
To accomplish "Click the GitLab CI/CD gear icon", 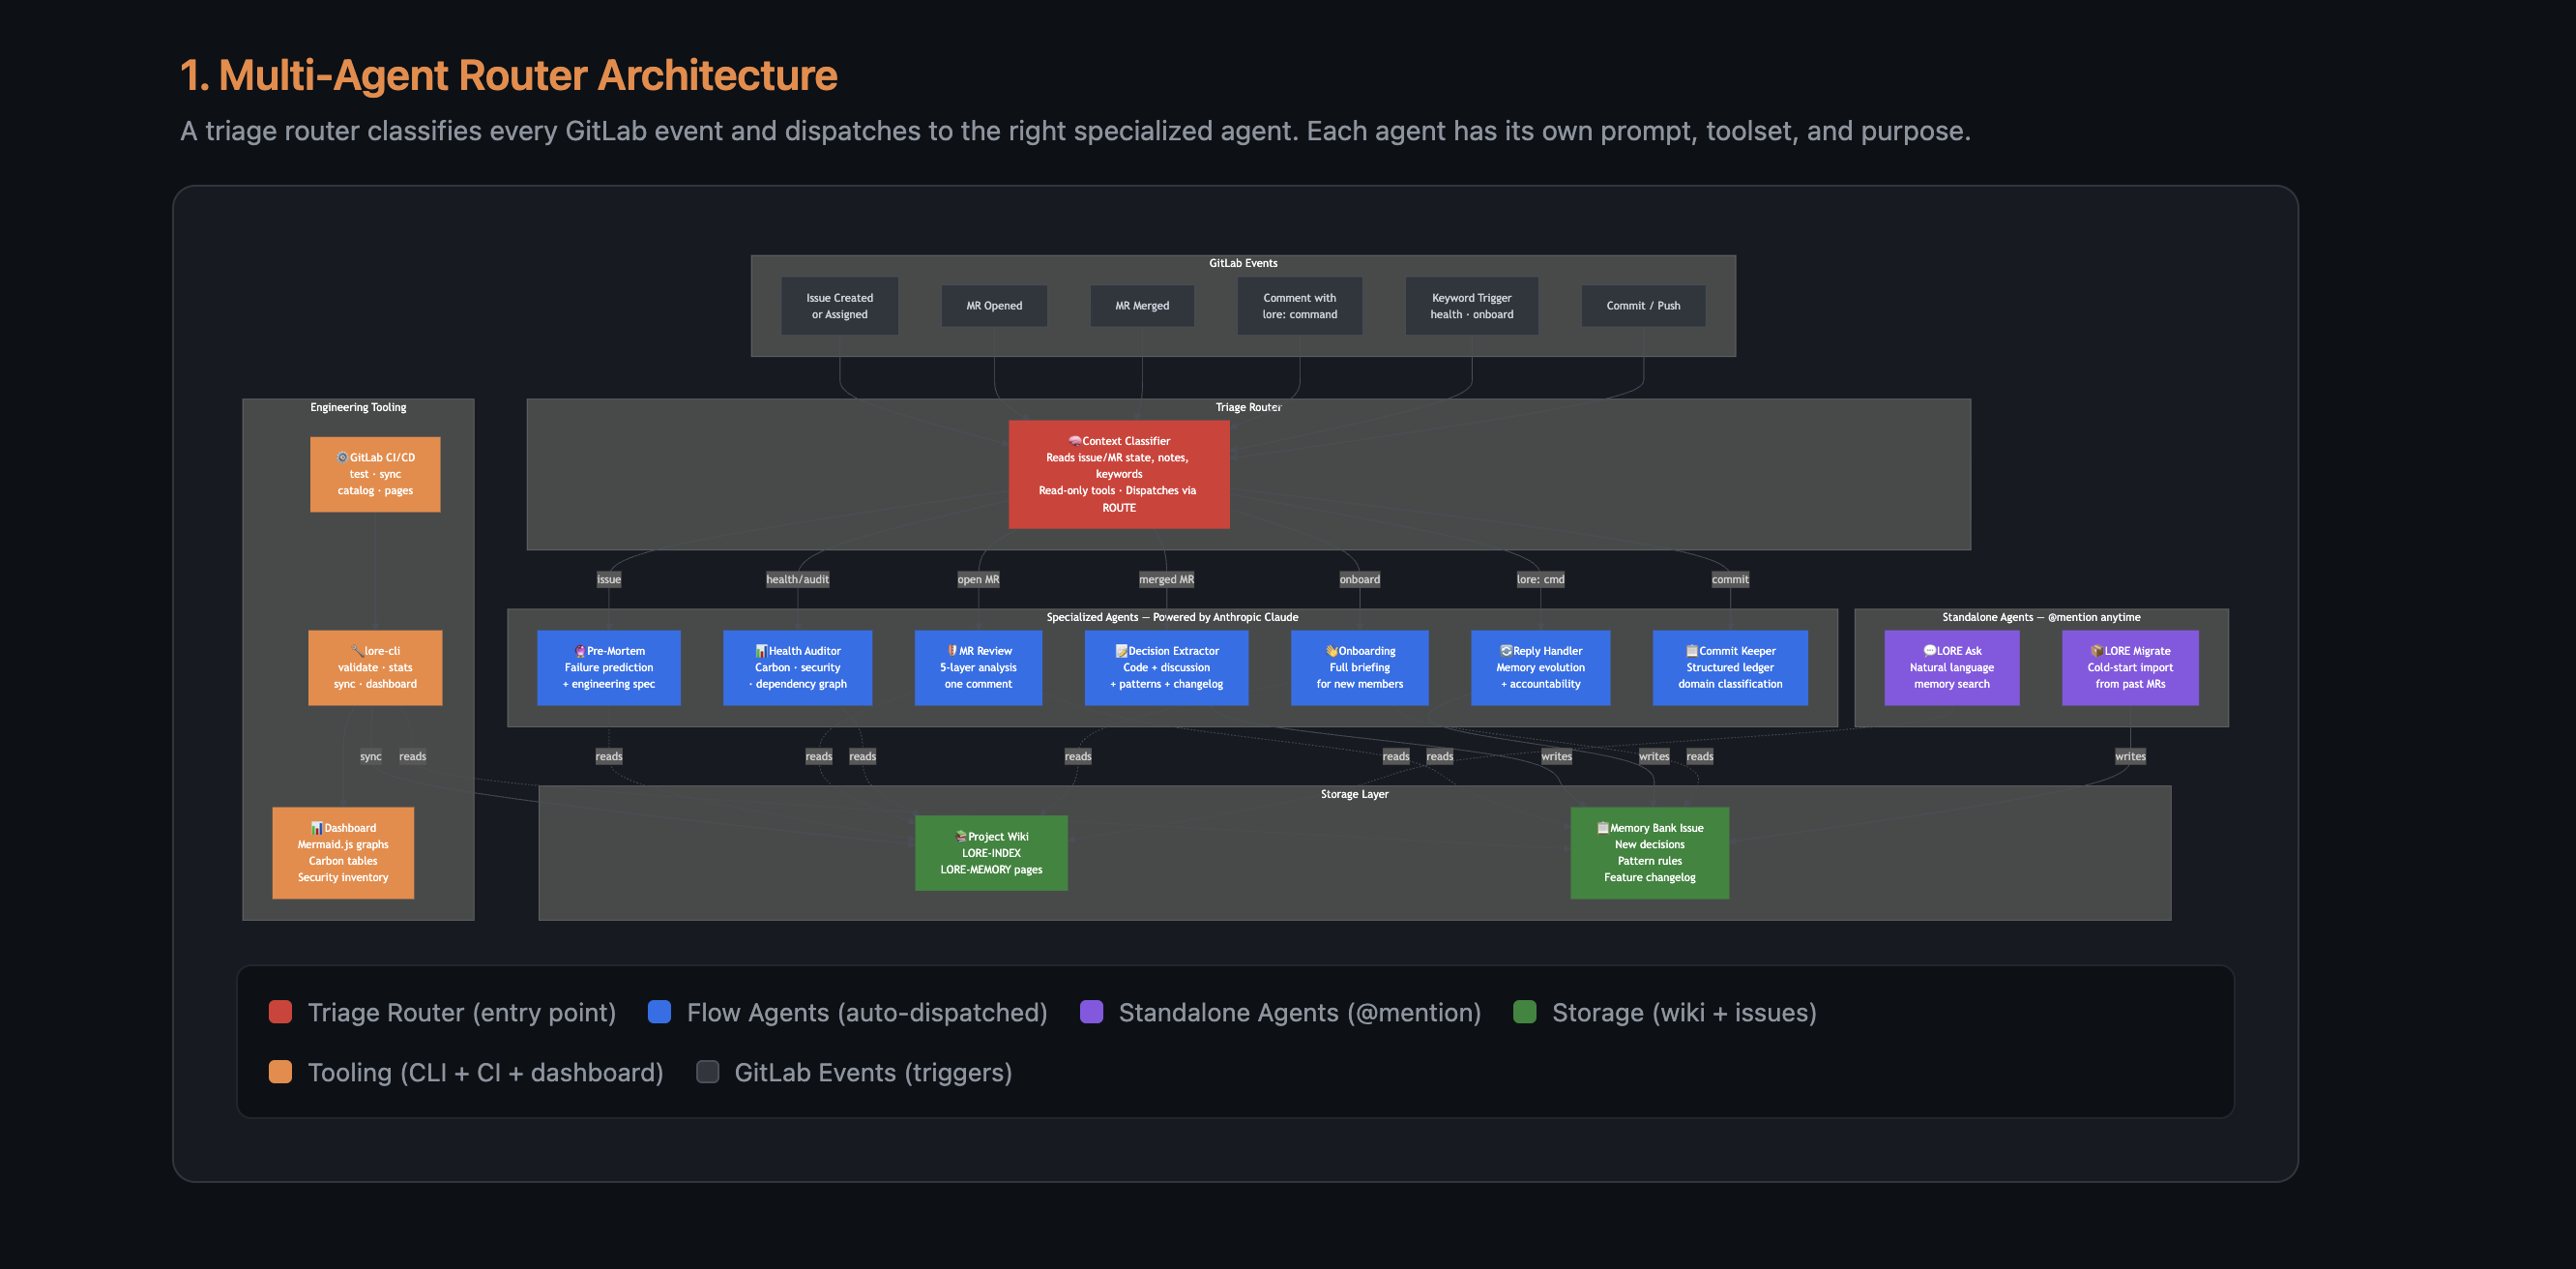I will point(342,458).
